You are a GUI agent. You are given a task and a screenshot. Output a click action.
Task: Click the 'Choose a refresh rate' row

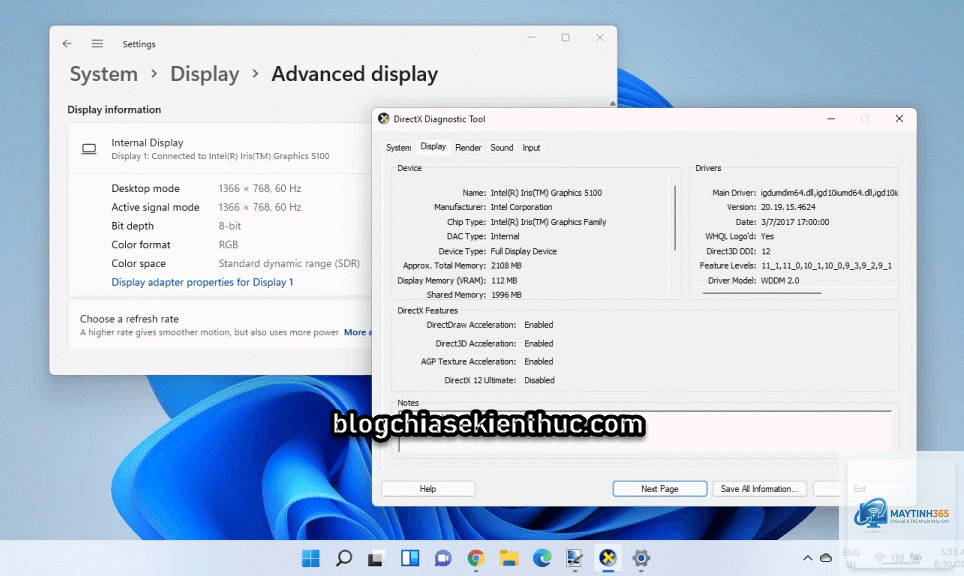(220, 325)
